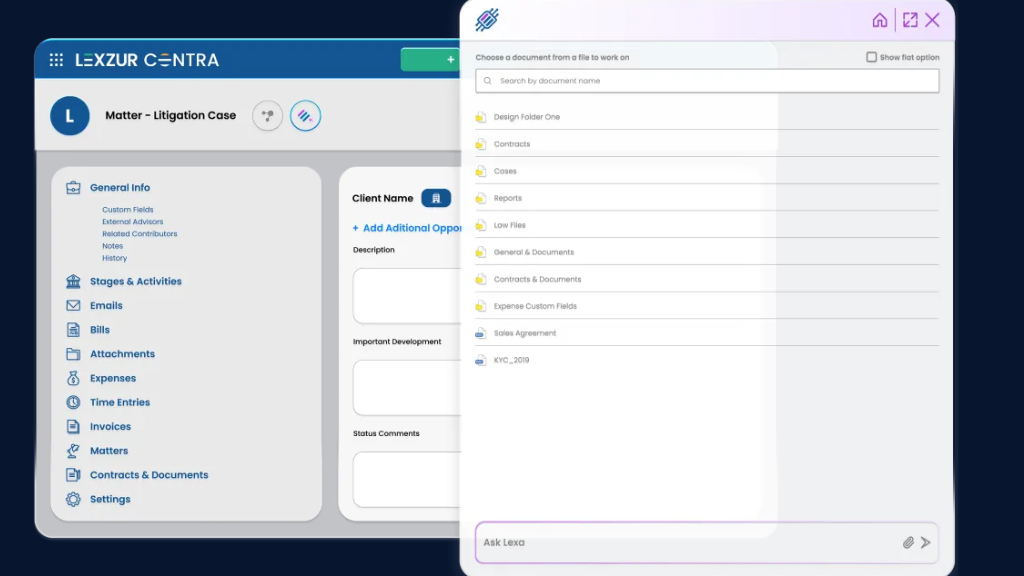Click the workflow nodes icon
Viewport: 1024px width, 576px height.
click(x=267, y=116)
